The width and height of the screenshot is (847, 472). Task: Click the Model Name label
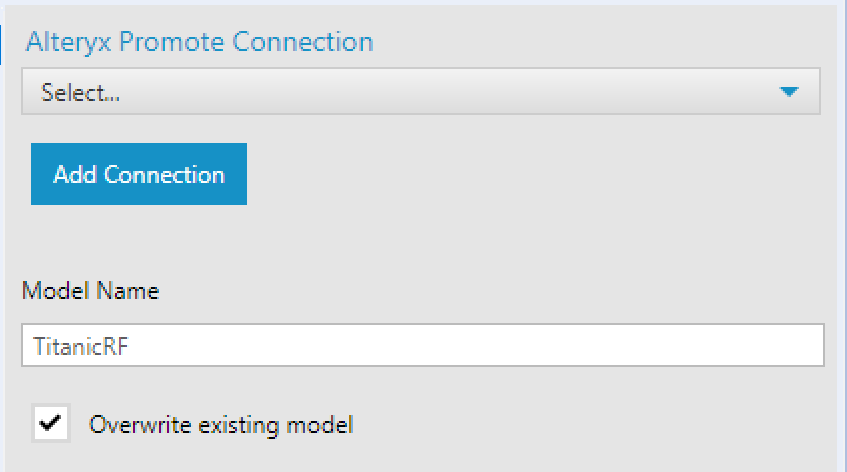pyautogui.click(x=90, y=291)
